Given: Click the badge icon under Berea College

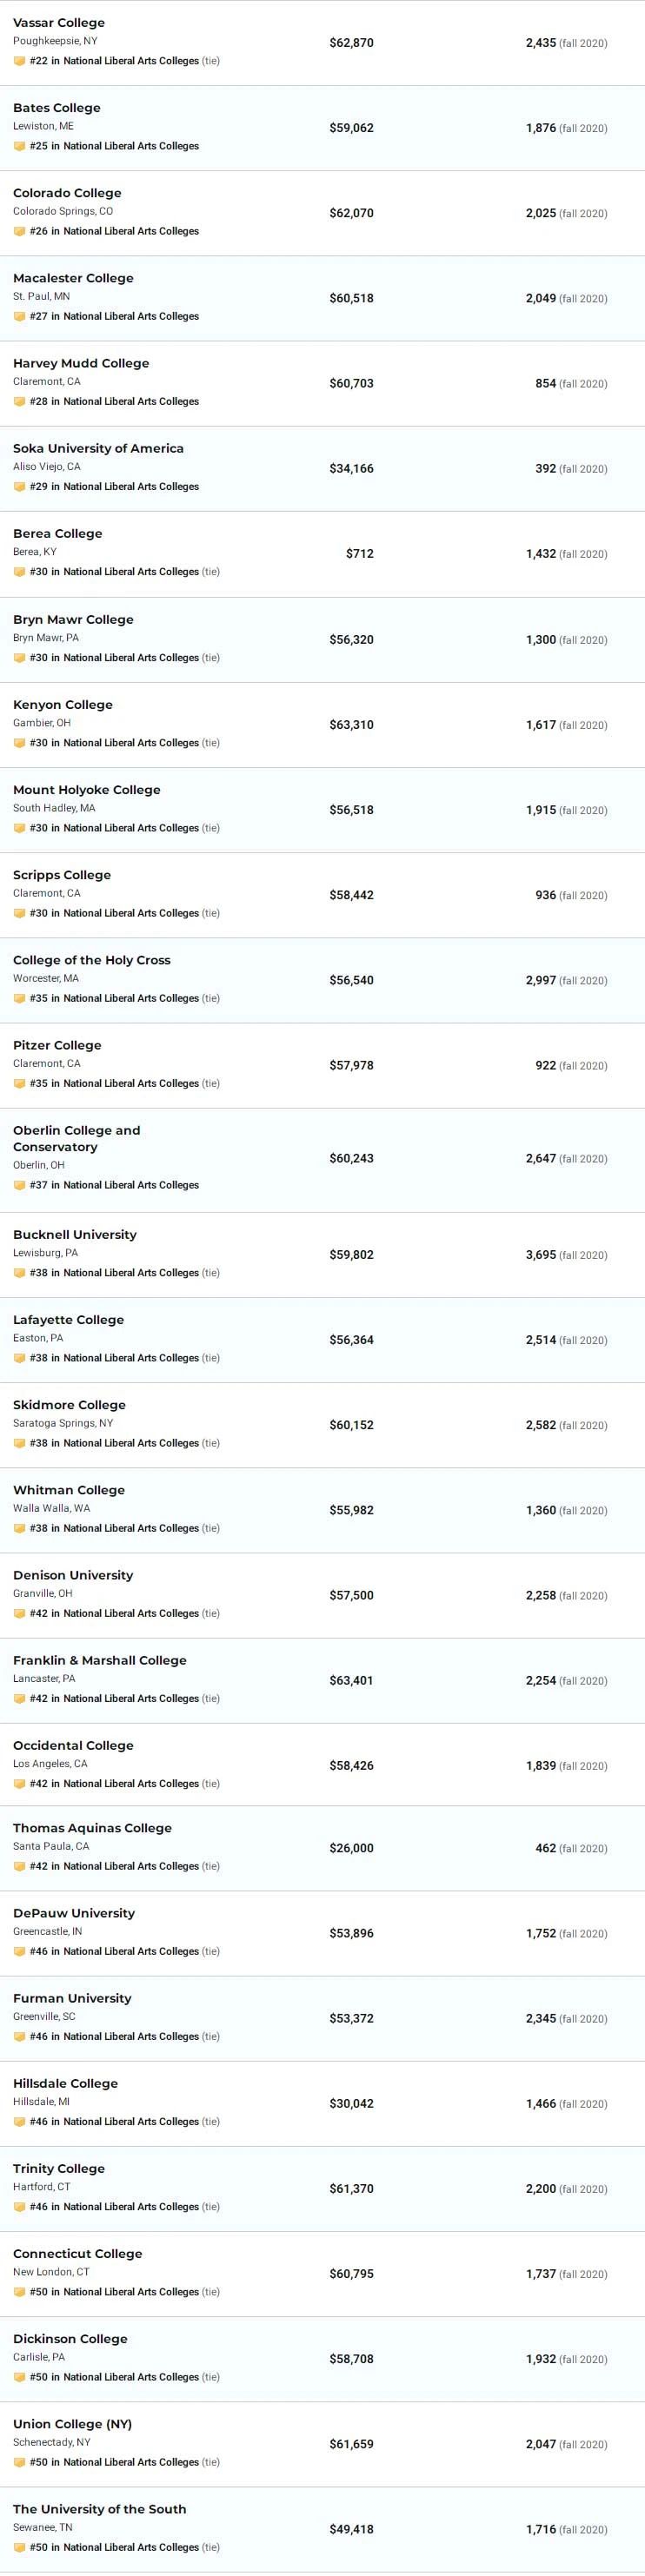Looking at the screenshot, I should (19, 572).
